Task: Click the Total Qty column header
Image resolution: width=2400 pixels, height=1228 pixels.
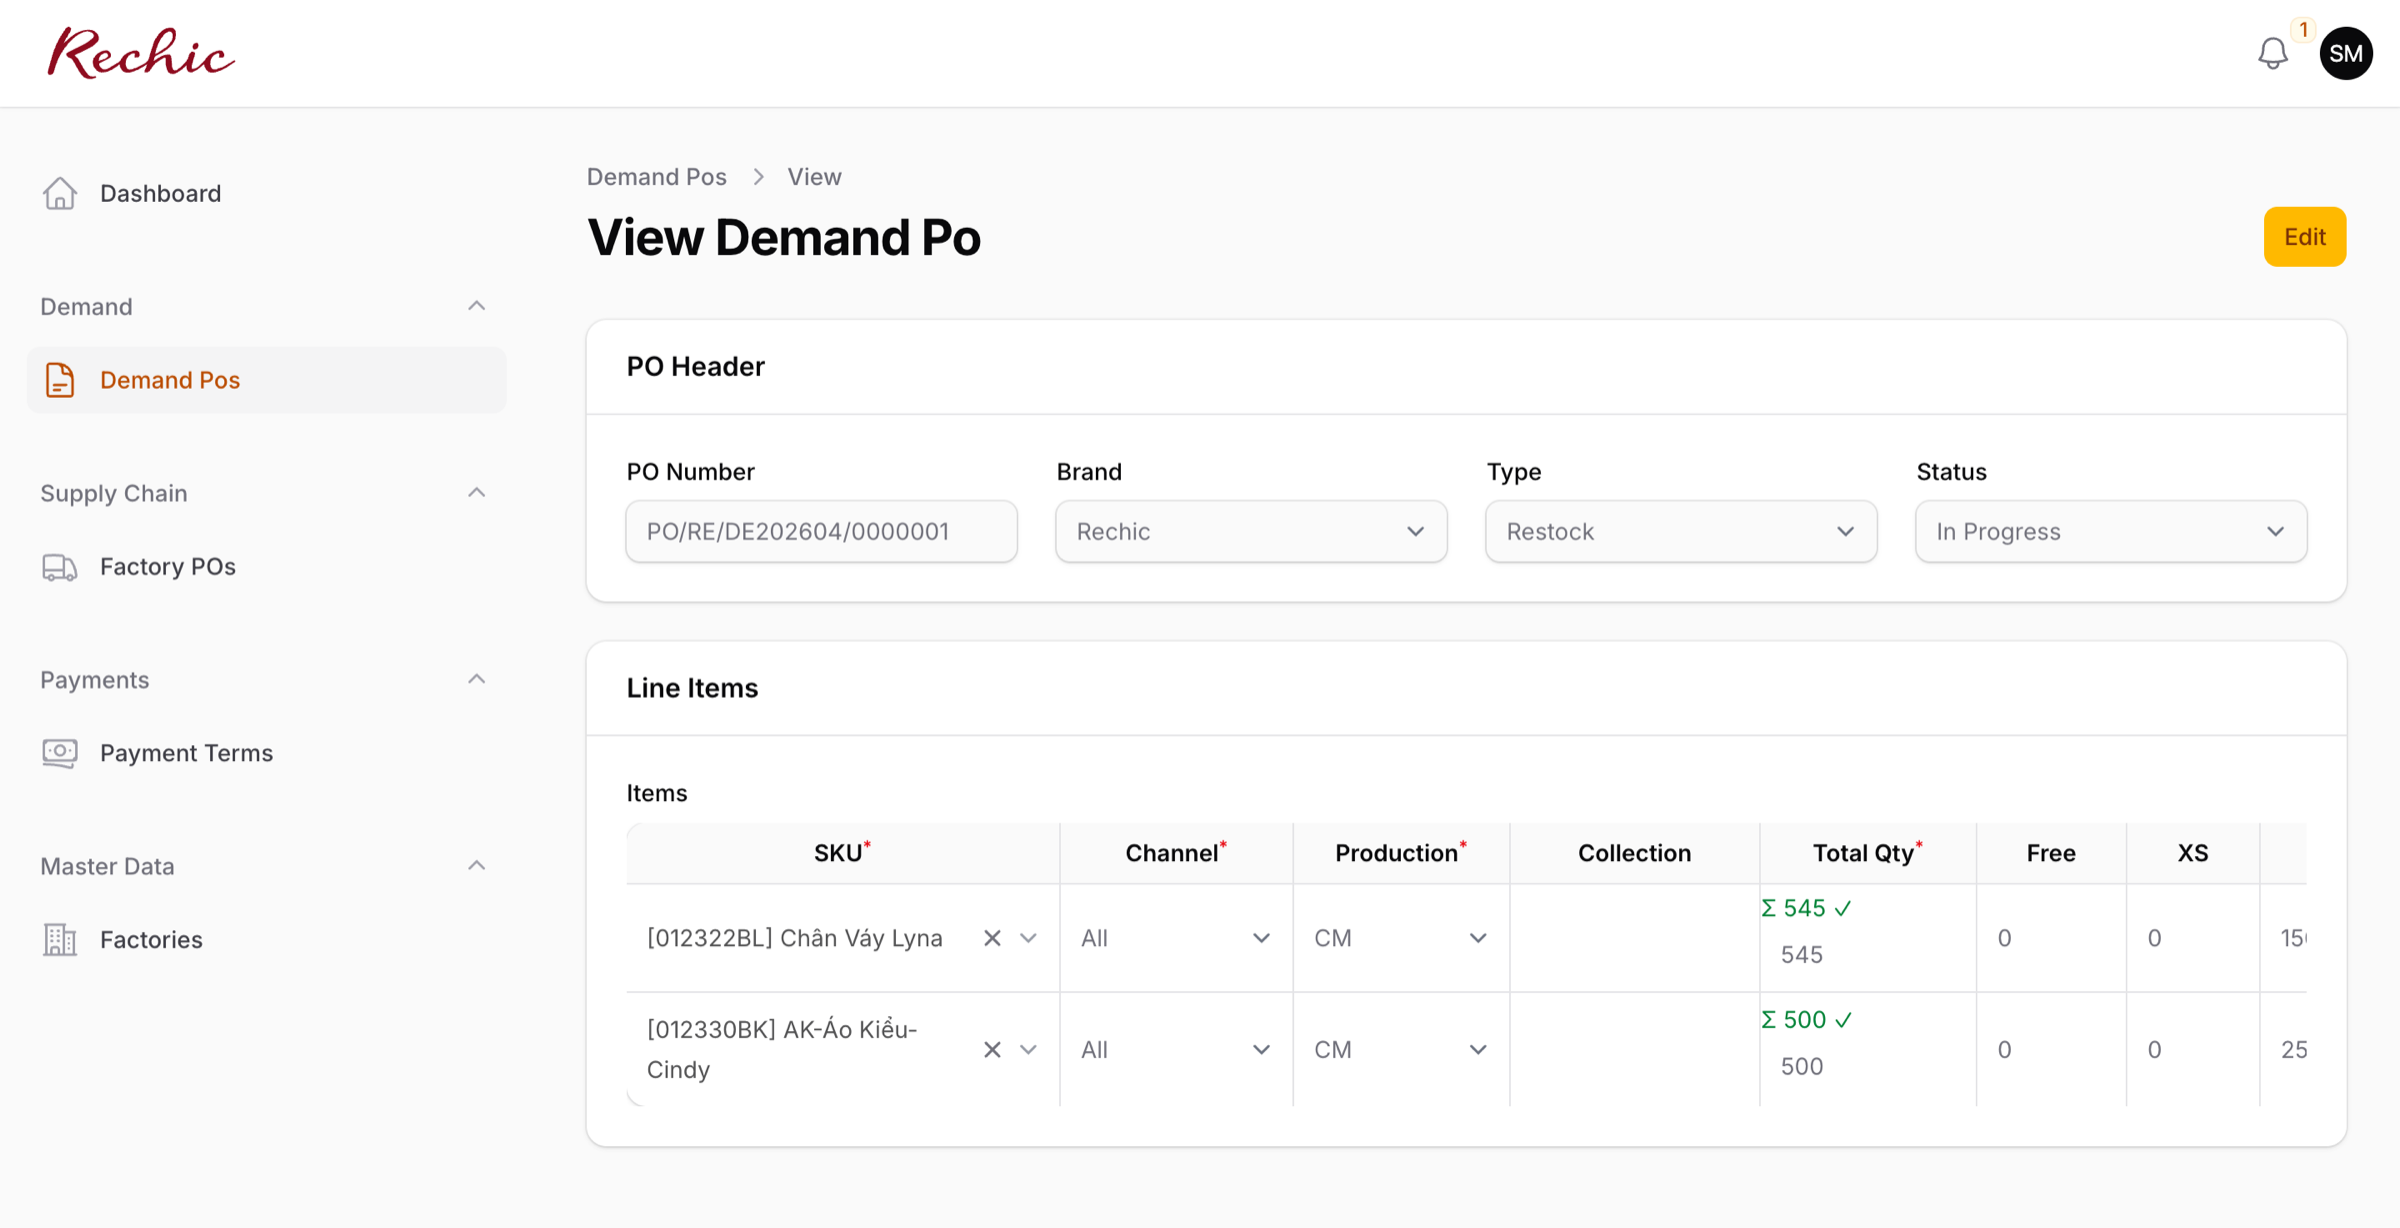Action: tap(1867, 853)
